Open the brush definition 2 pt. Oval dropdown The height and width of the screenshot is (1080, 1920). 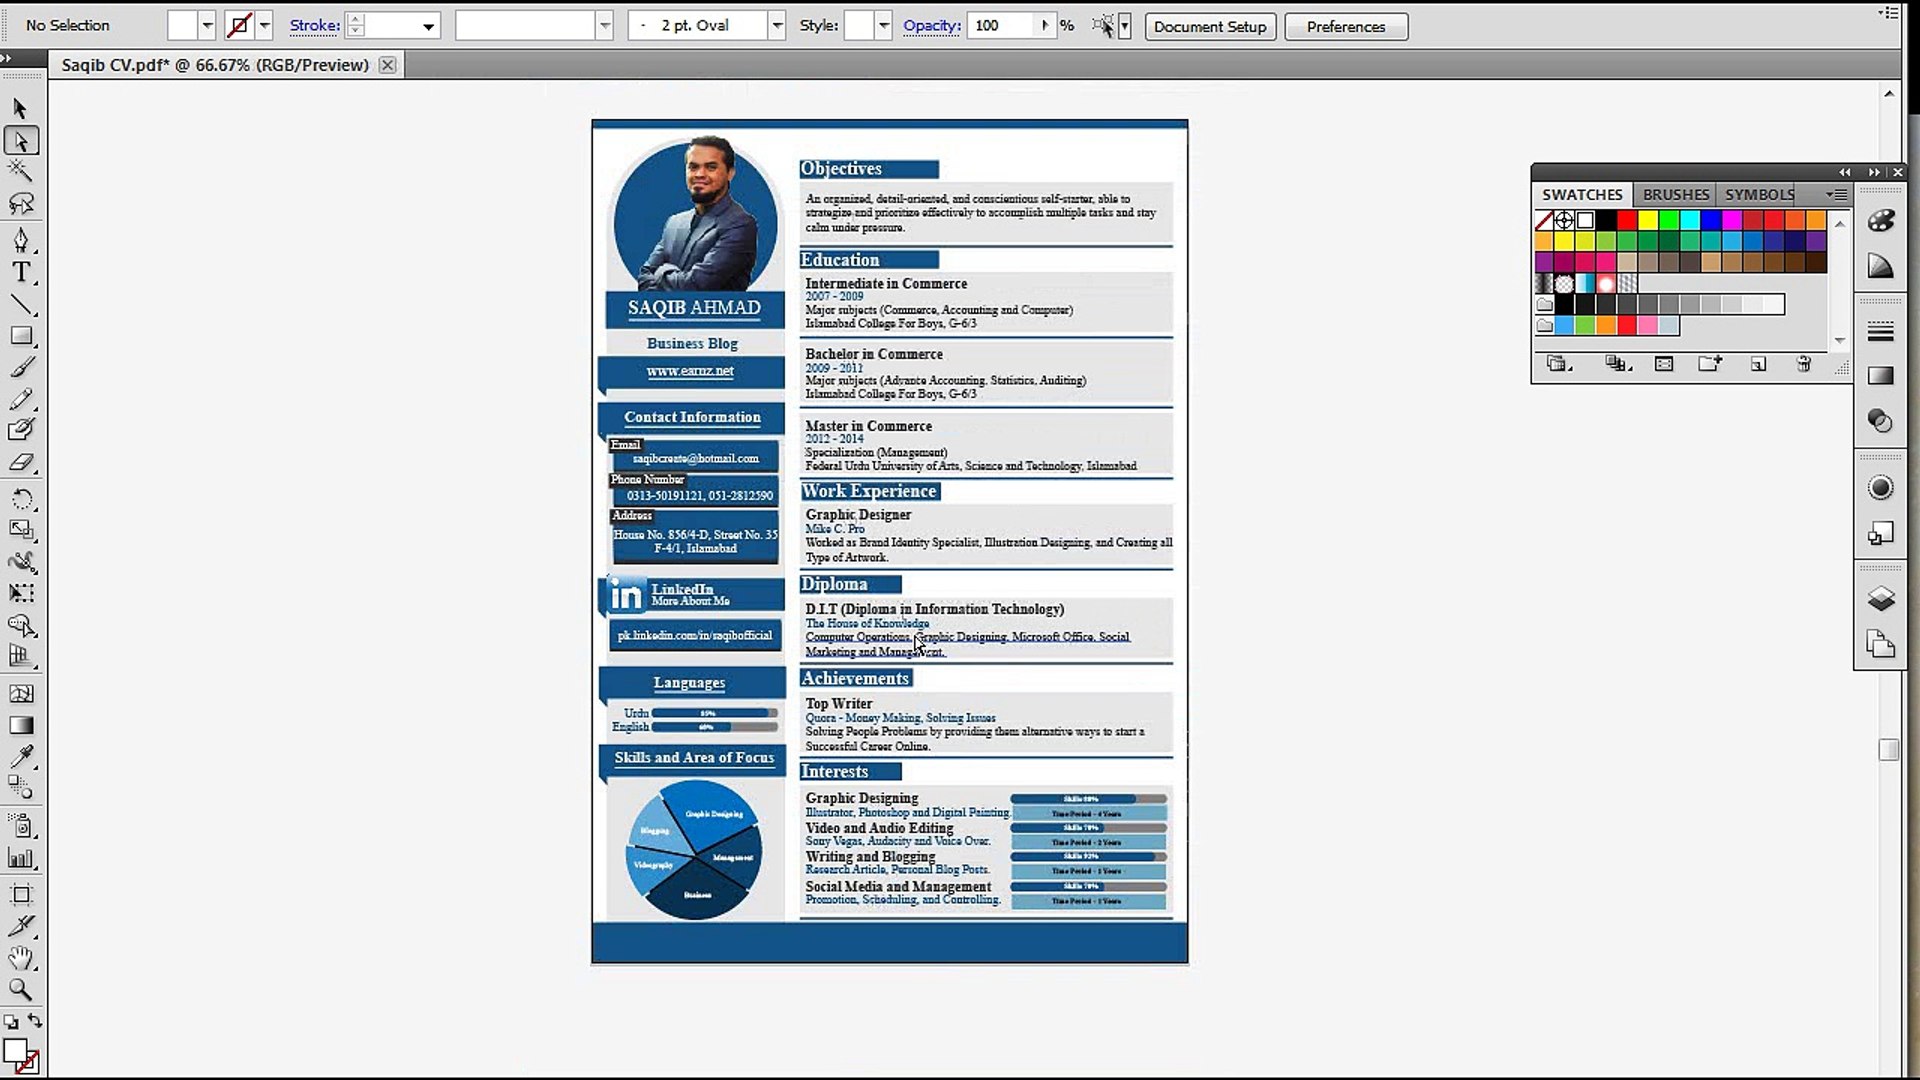tap(777, 26)
